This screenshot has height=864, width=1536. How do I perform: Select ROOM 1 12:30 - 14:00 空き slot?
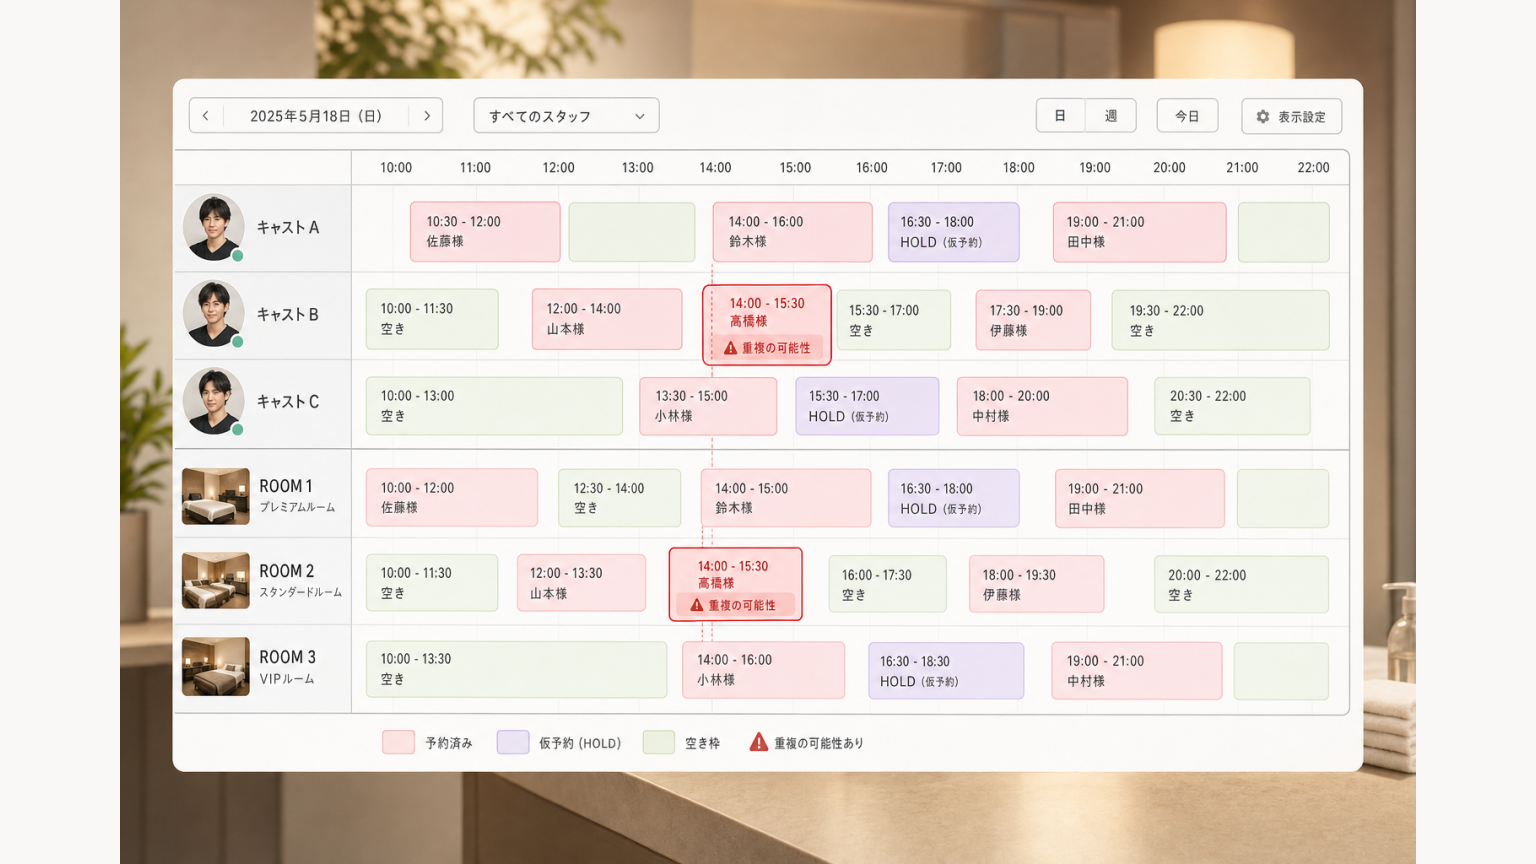620,498
